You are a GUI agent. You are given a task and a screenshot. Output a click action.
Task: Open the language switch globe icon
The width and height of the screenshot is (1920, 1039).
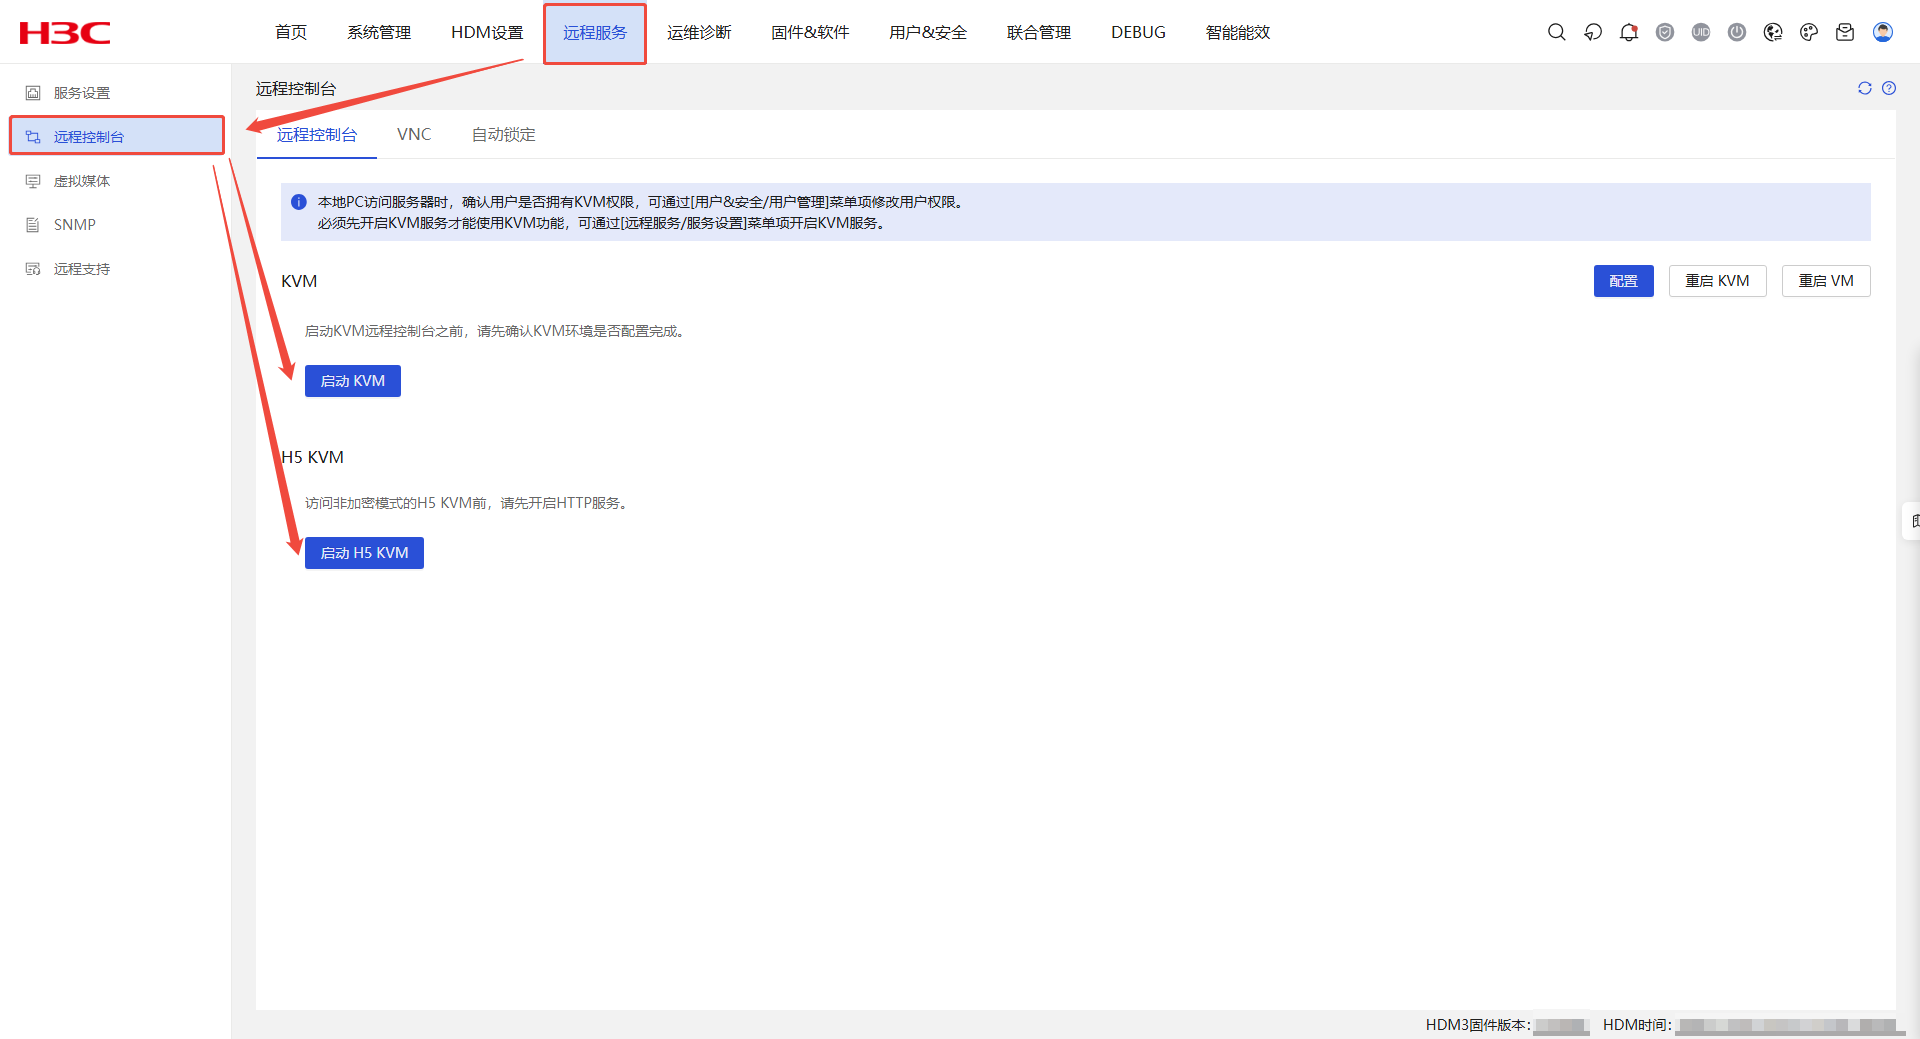[1772, 32]
